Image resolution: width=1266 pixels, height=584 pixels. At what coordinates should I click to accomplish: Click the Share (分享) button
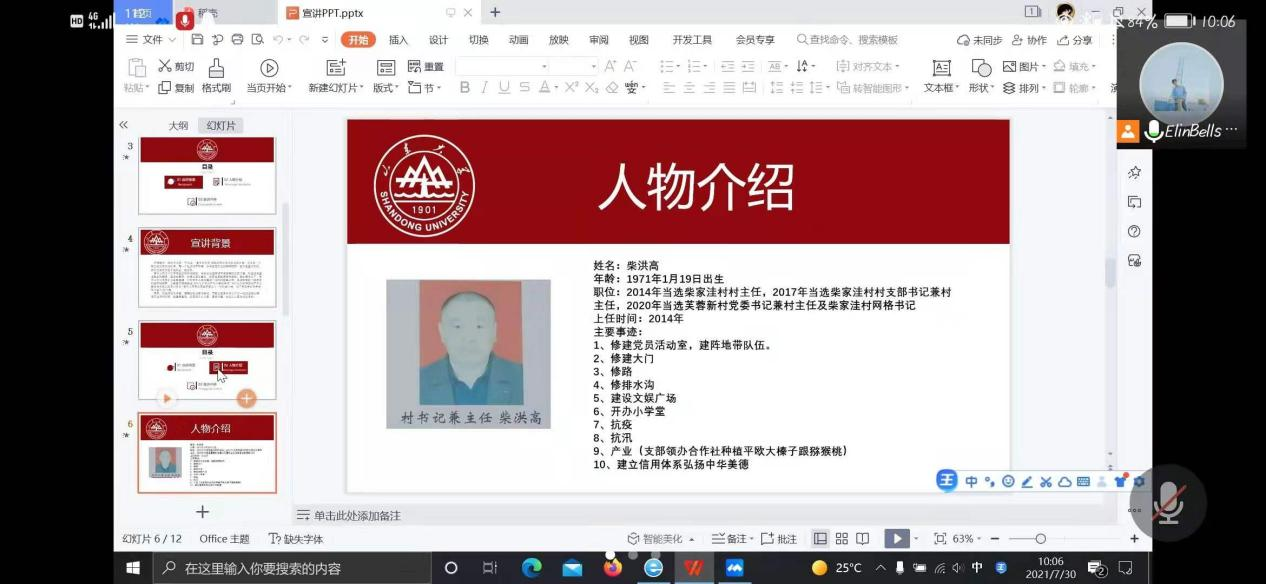[1075, 40]
